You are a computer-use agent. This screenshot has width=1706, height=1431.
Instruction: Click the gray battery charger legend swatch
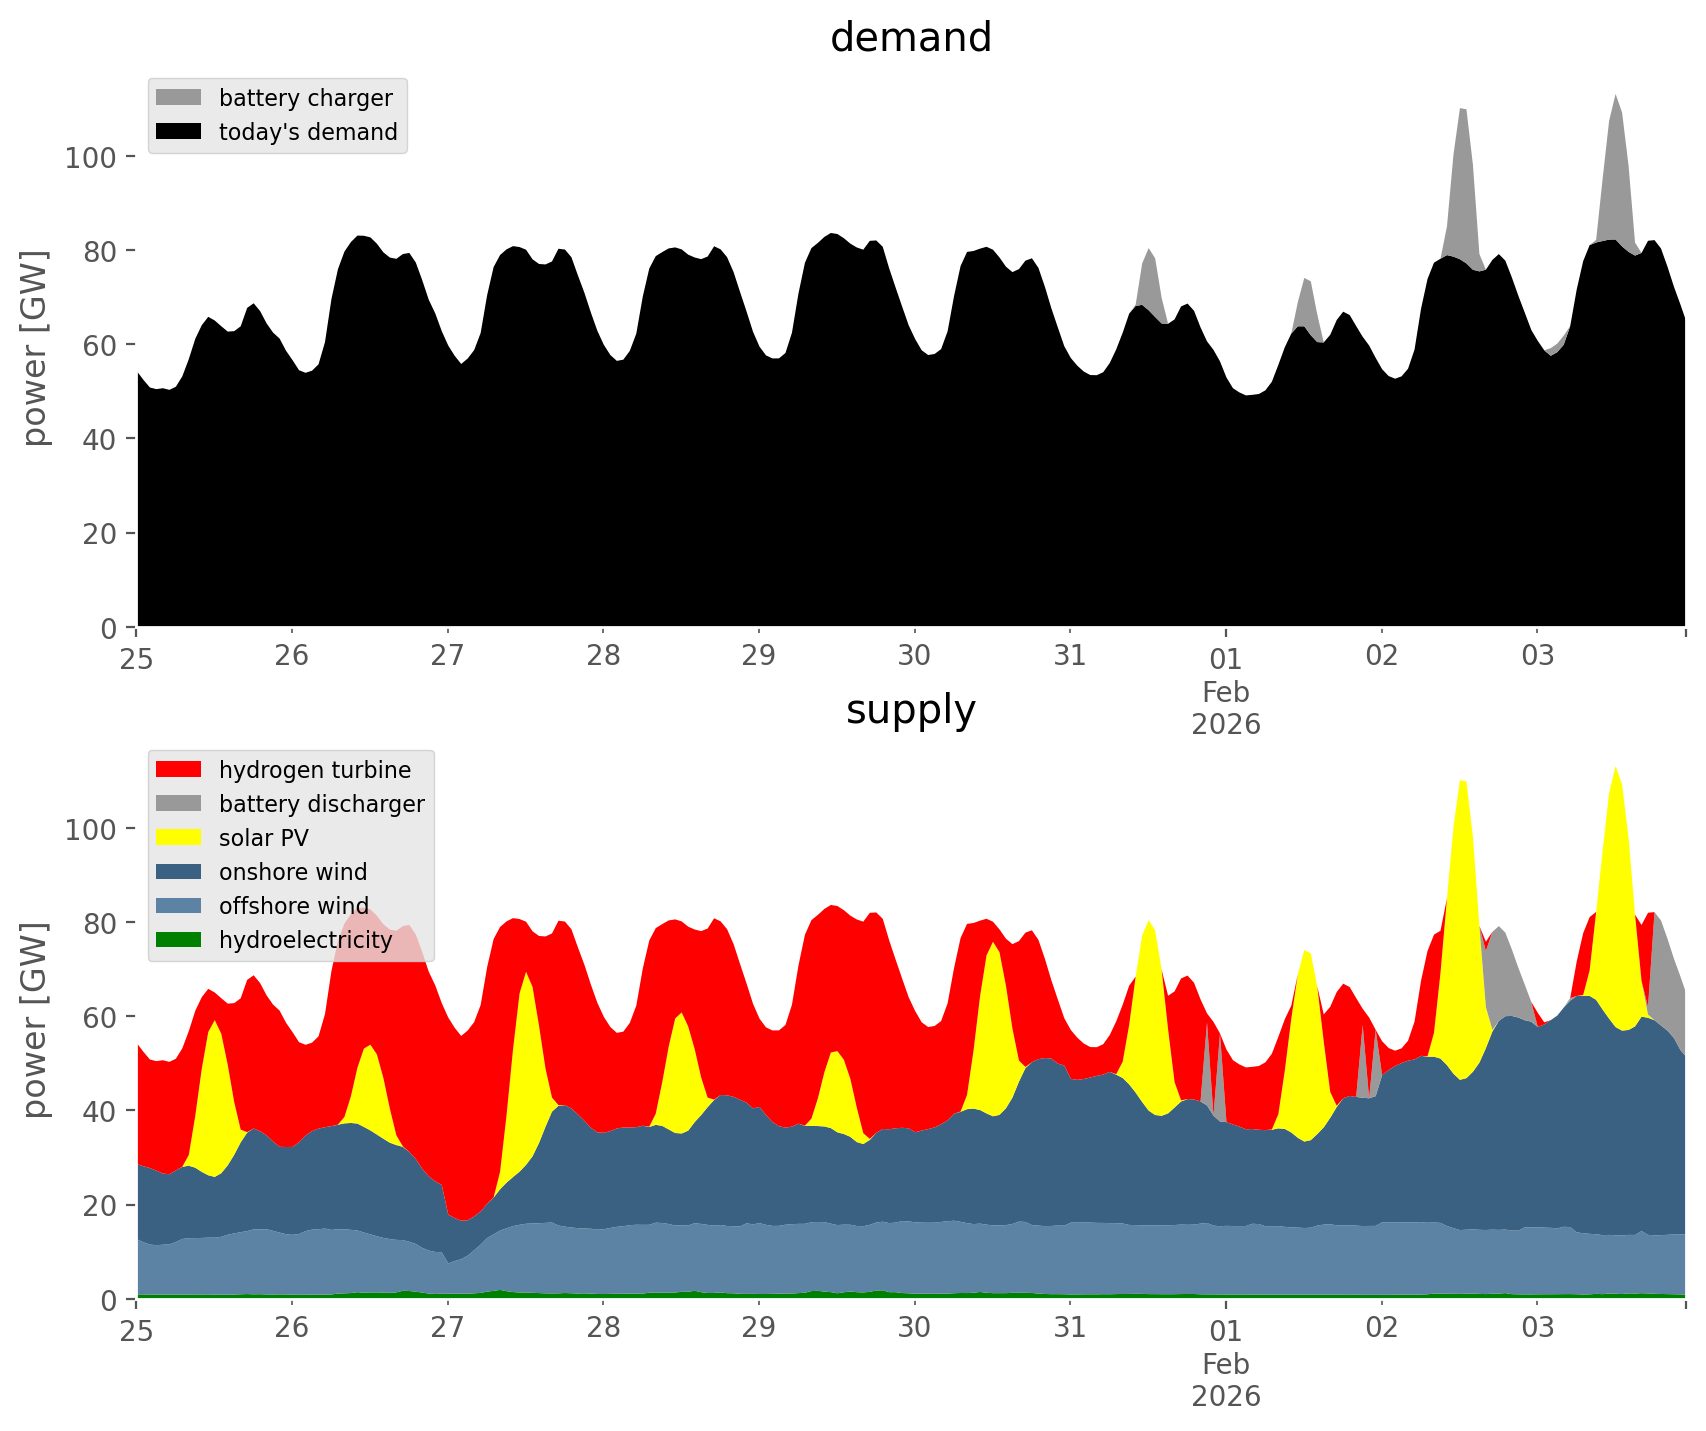(179, 98)
